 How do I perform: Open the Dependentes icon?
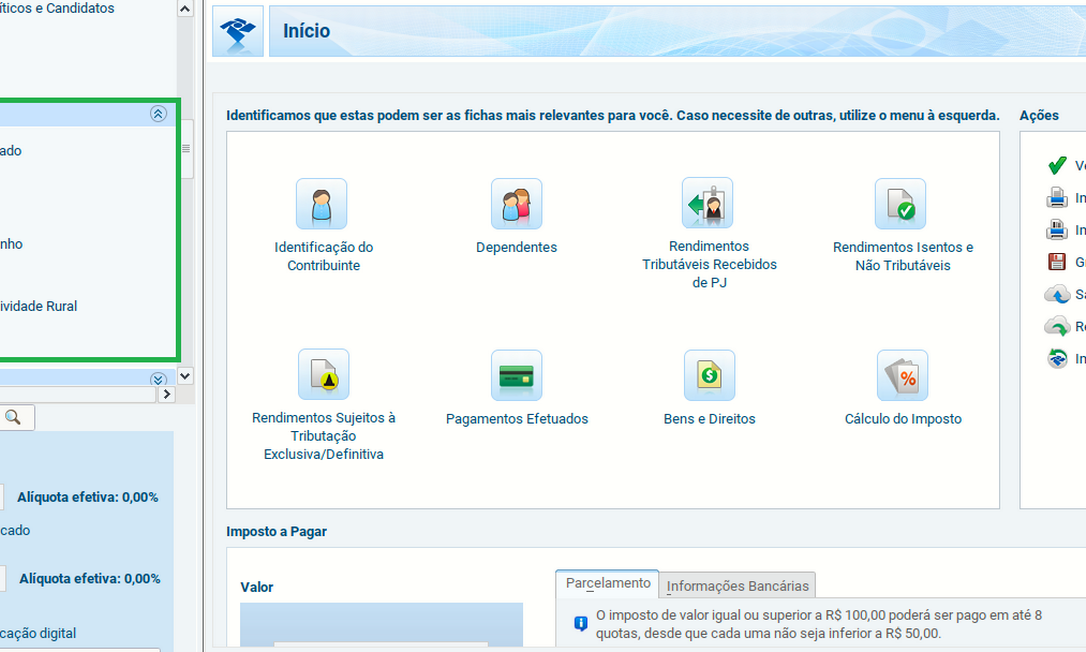click(x=516, y=204)
